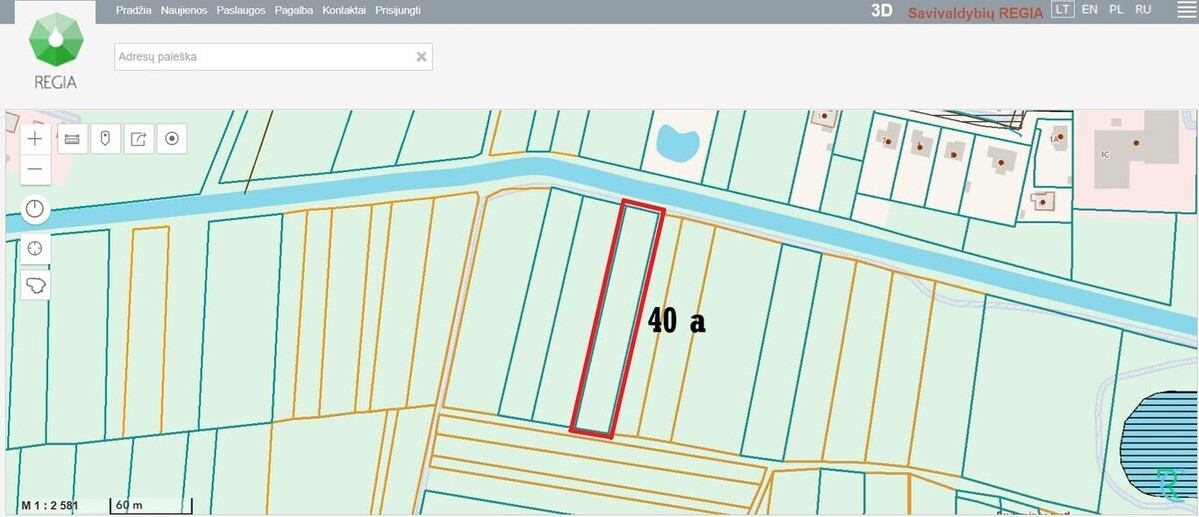The width and height of the screenshot is (1199, 517).
Task: Clear the Adresų paieška search field
Action: 421,57
